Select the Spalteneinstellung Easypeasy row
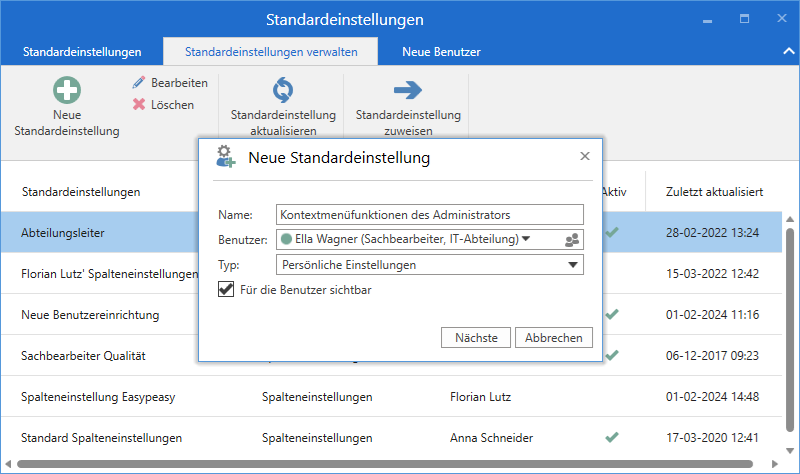 click(x=98, y=397)
